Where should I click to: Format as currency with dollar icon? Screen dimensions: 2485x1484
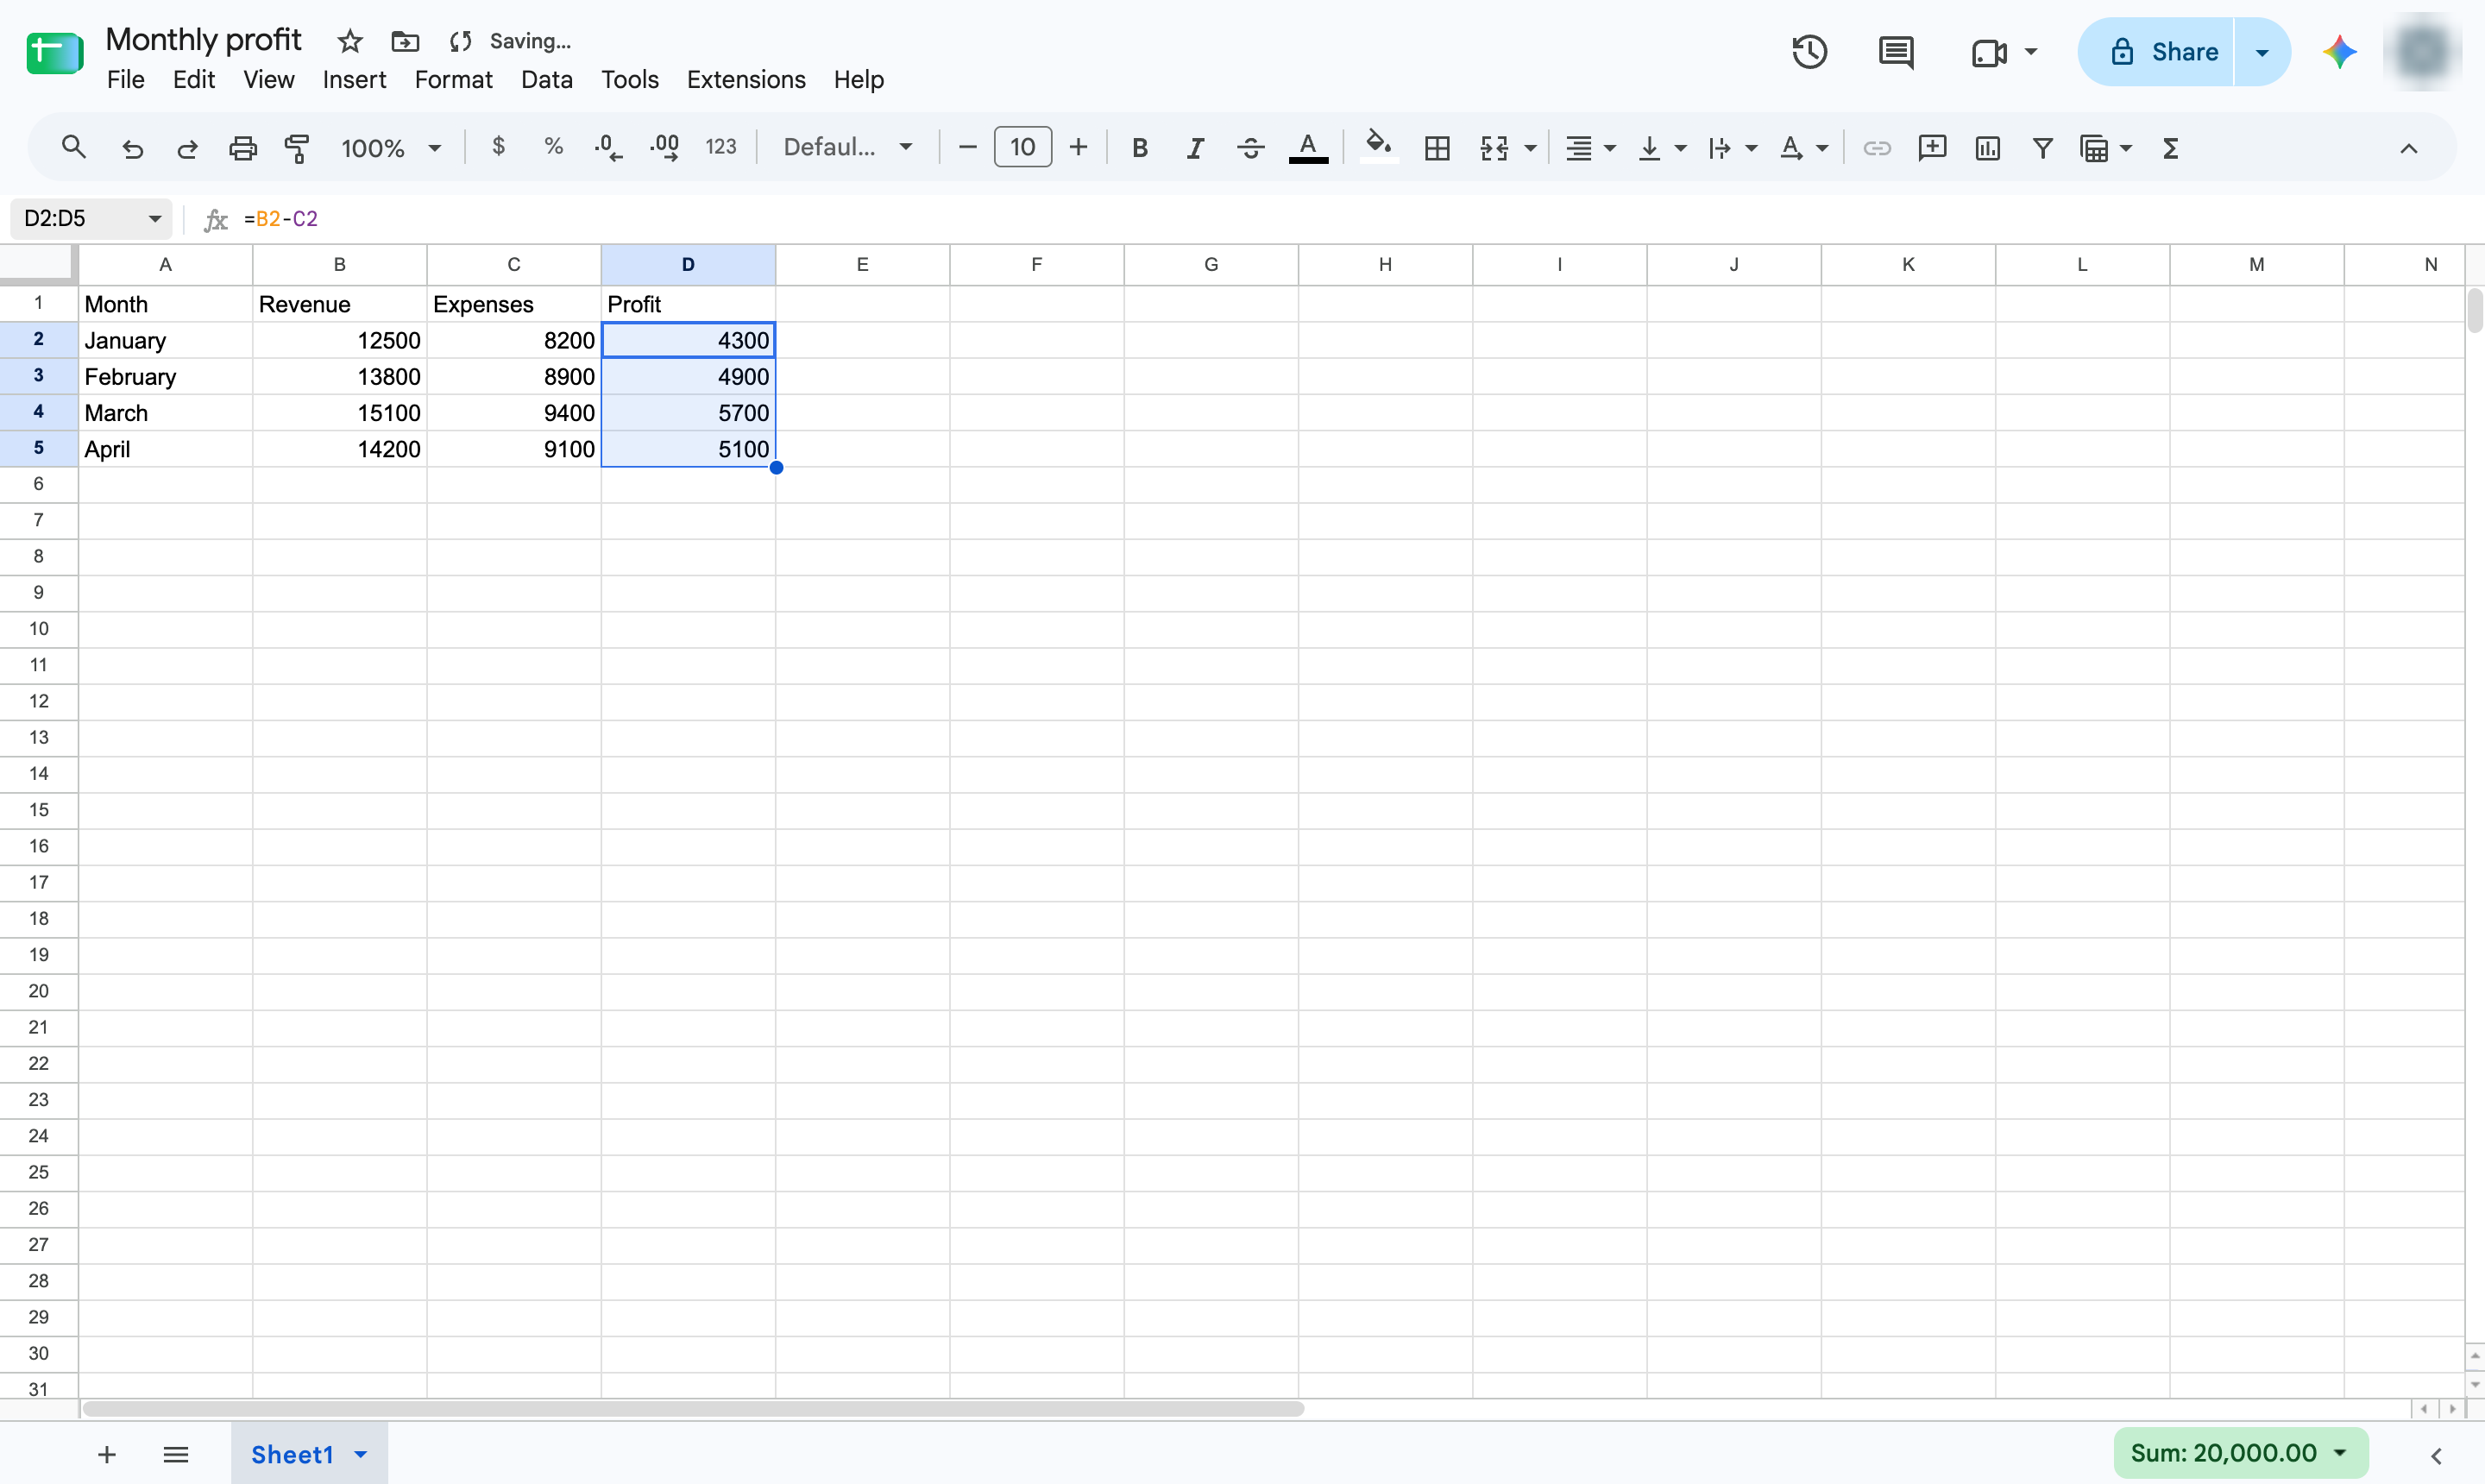(x=498, y=147)
